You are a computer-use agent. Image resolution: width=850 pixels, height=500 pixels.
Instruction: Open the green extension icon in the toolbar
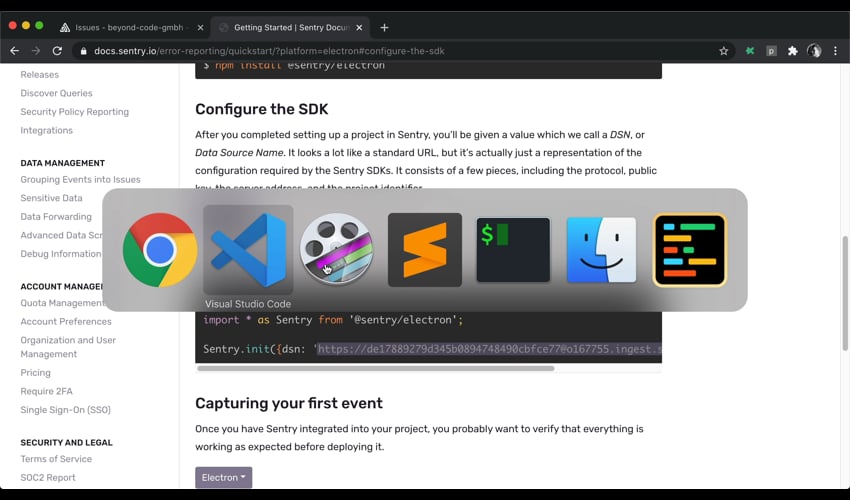750,51
